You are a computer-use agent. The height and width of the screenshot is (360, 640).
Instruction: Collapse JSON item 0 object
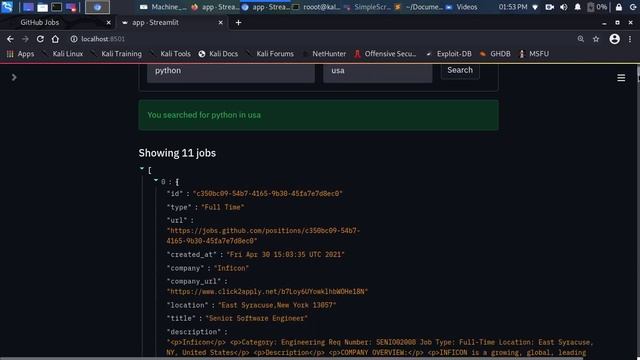(156, 180)
